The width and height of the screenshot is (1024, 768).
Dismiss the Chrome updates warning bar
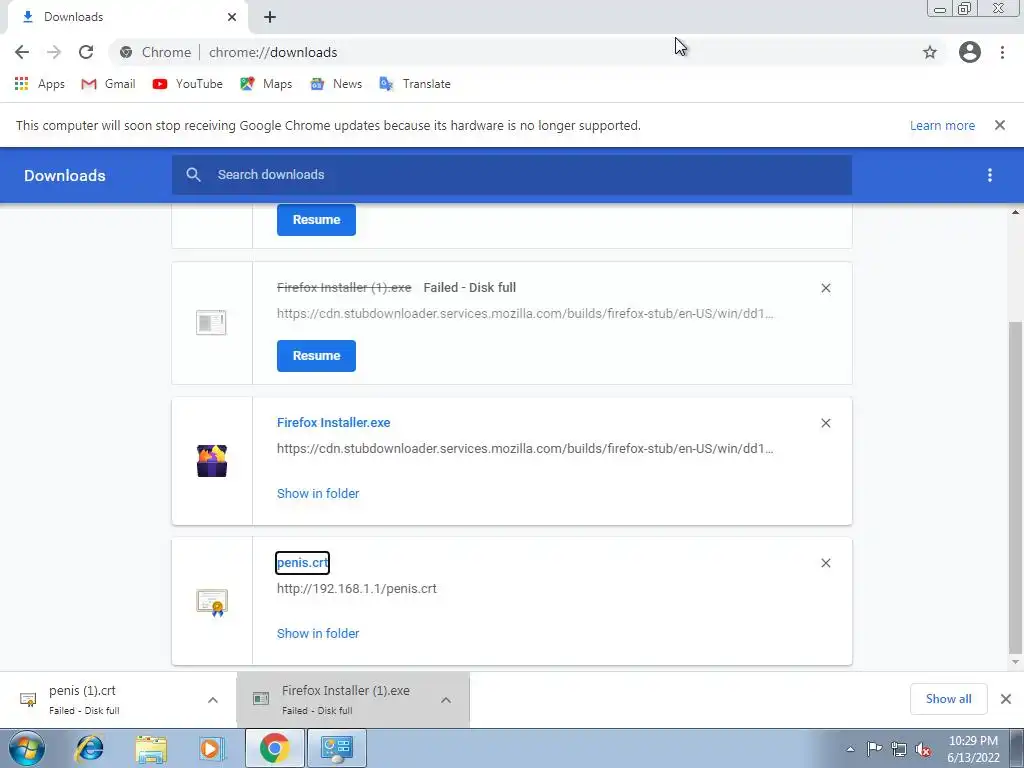point(1000,125)
